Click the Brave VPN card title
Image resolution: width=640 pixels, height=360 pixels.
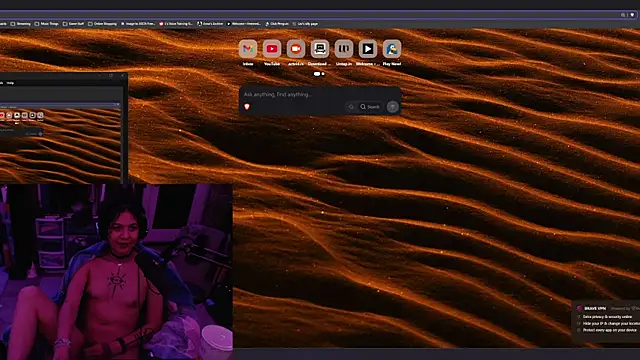595,309
